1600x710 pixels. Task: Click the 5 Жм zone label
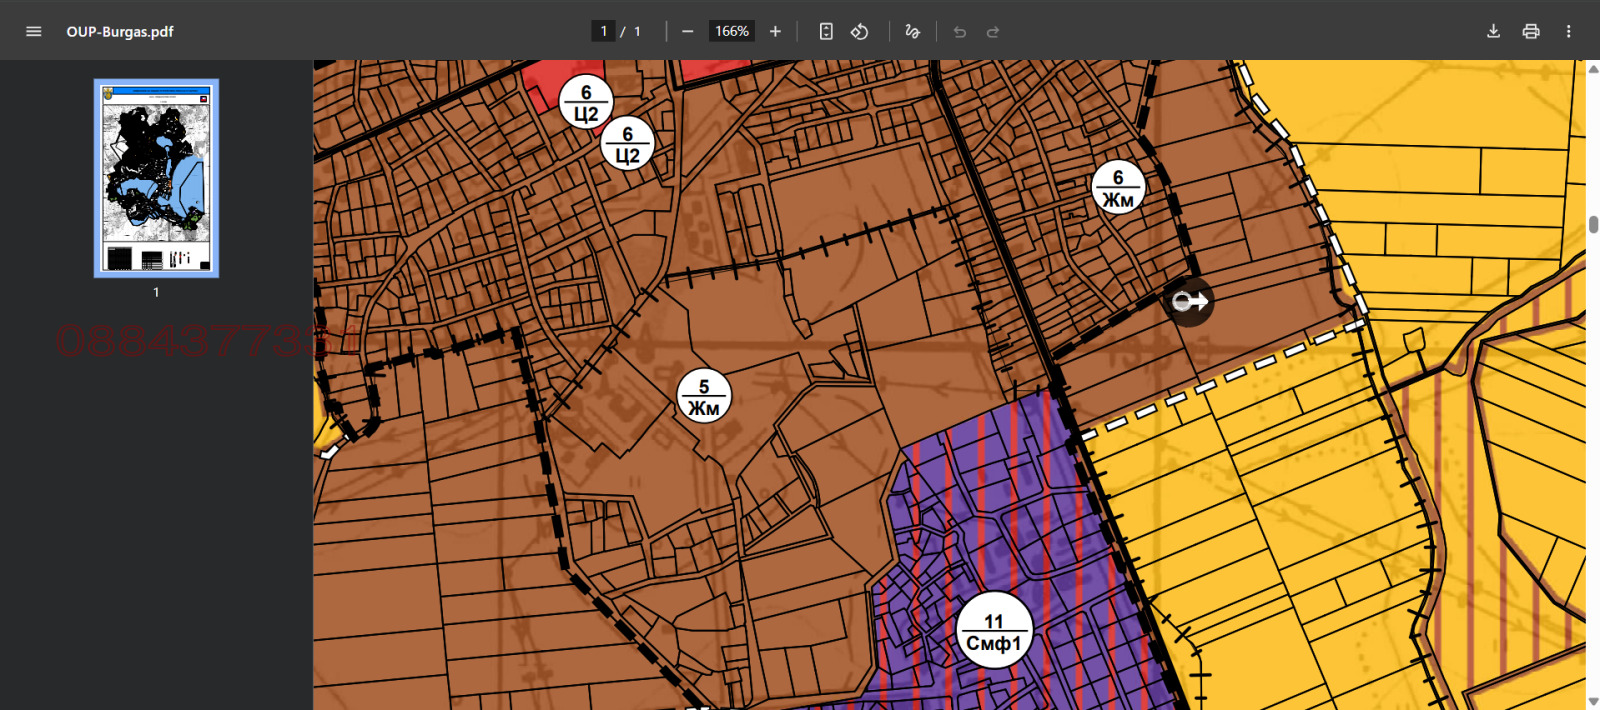tap(704, 397)
